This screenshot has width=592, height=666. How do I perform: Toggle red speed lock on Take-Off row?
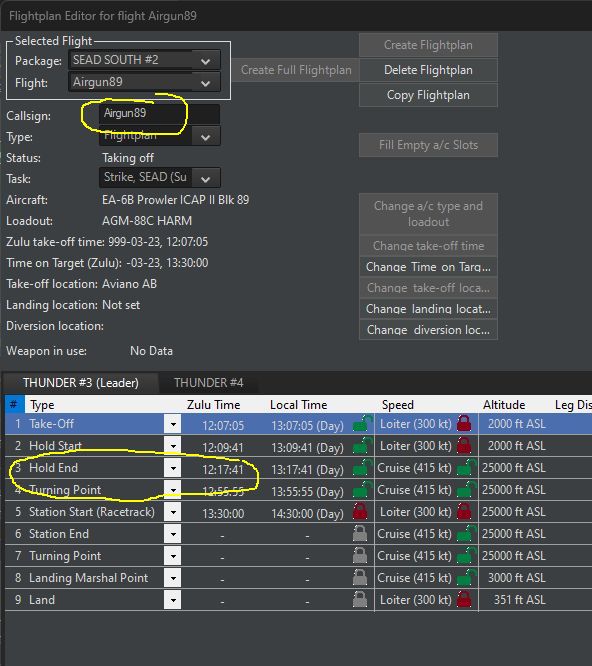coord(464,424)
